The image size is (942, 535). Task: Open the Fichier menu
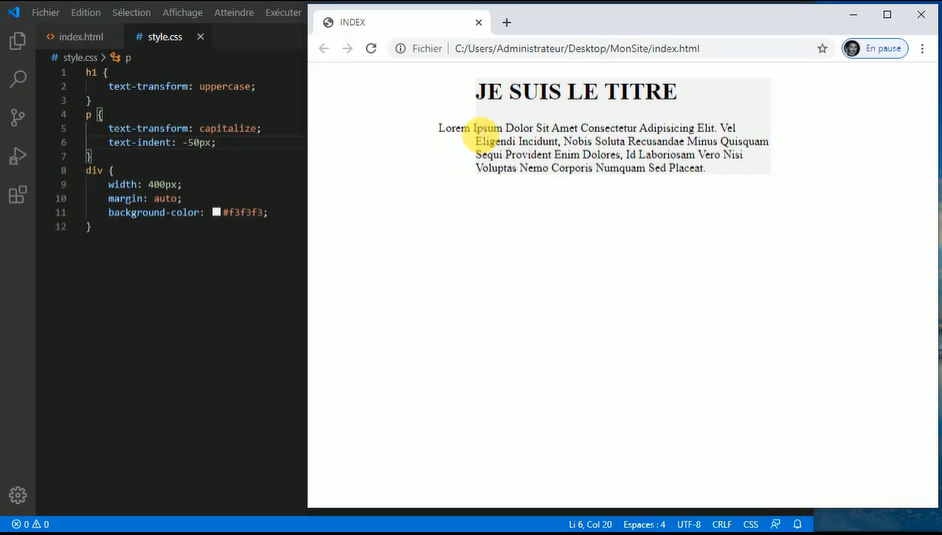(46, 12)
